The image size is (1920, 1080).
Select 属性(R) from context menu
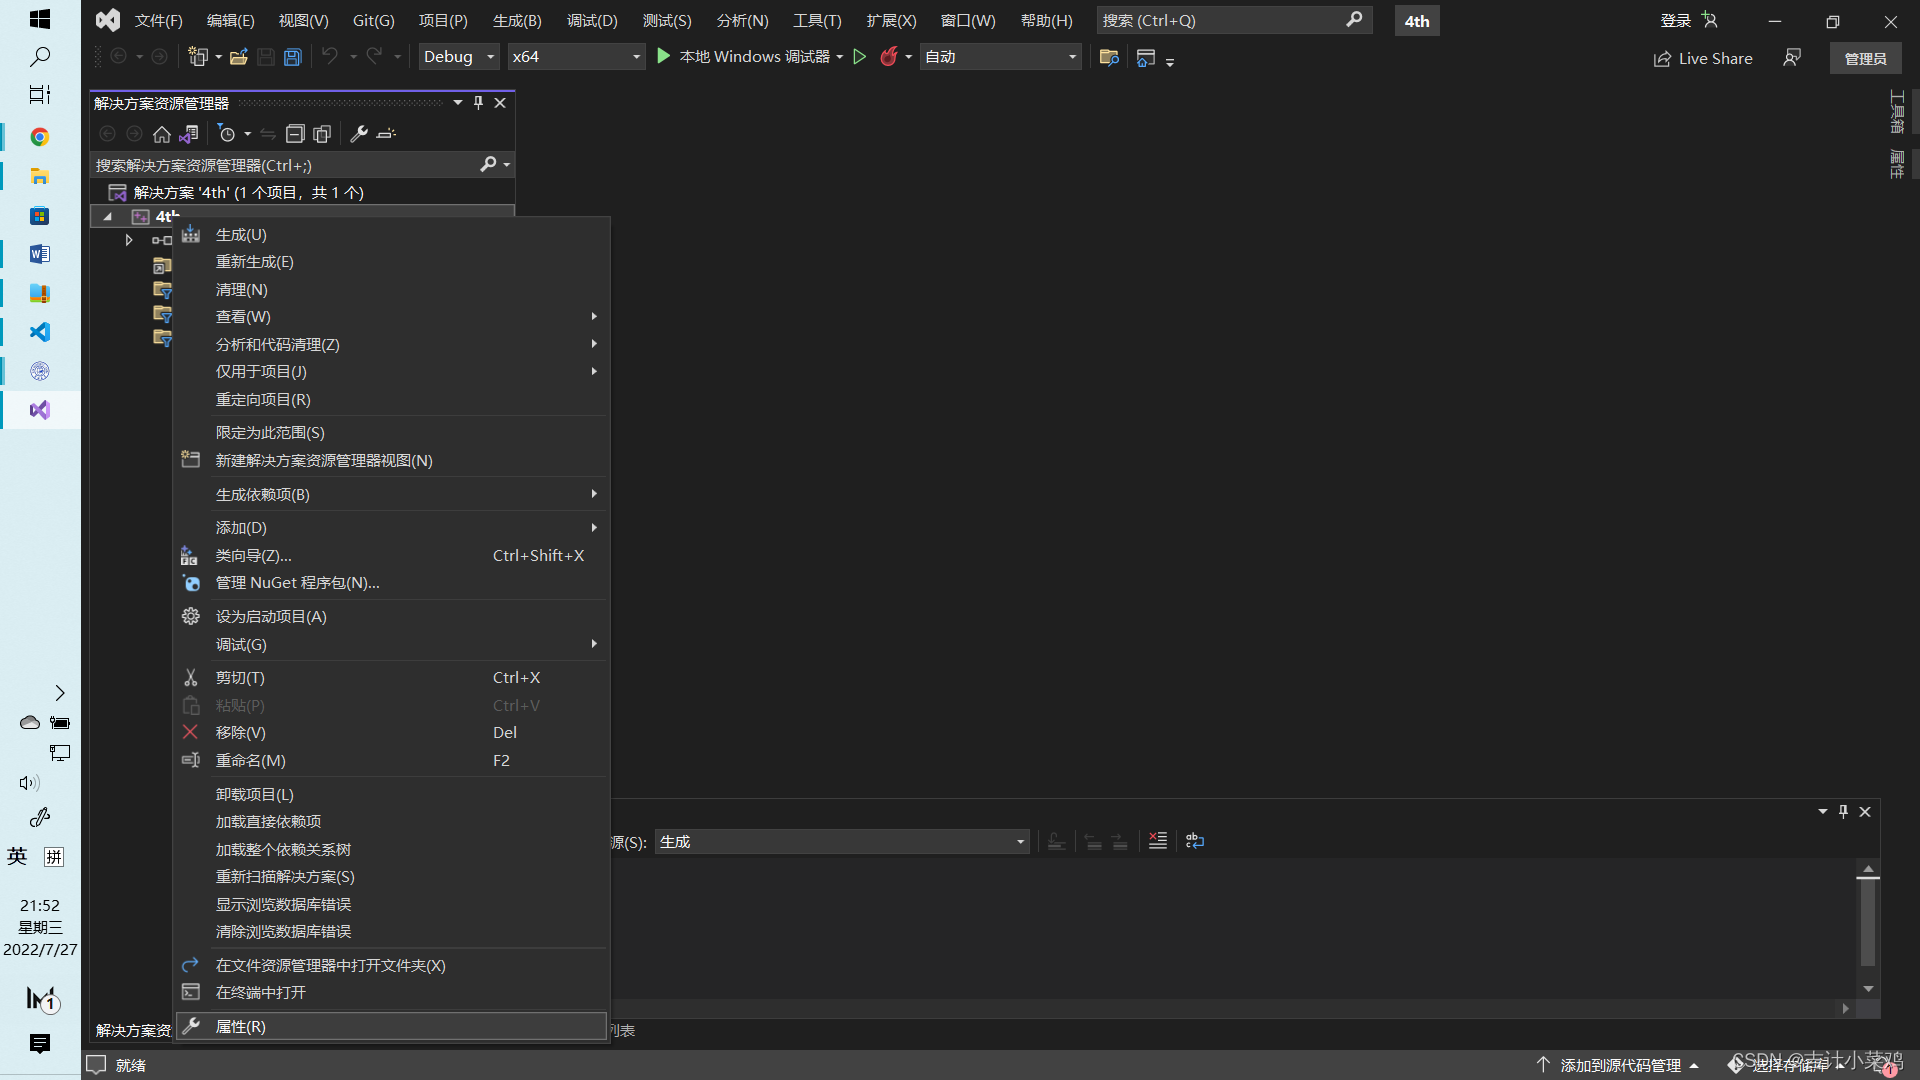click(x=241, y=1027)
